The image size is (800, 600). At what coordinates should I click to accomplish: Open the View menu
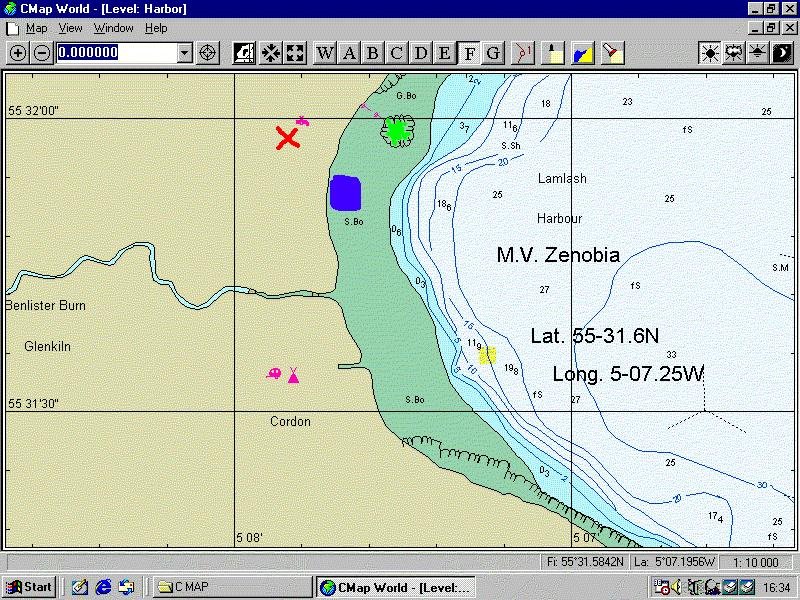click(70, 28)
